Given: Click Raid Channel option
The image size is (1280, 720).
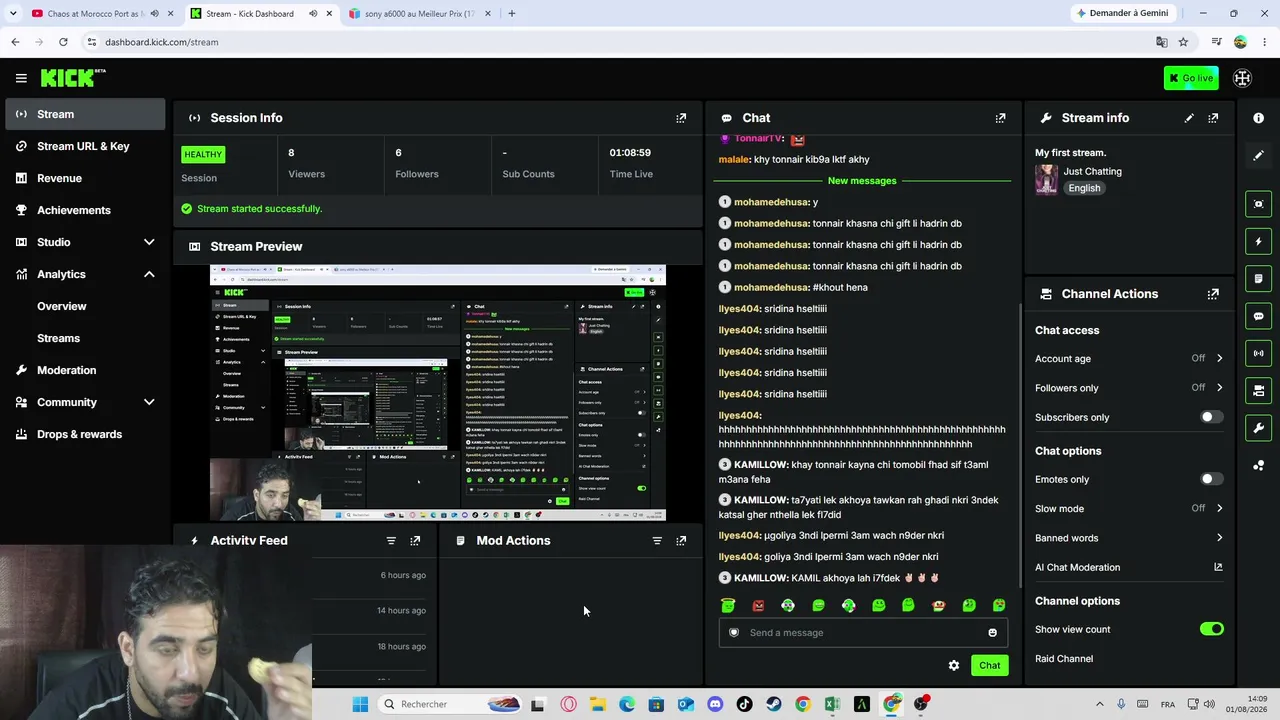Looking at the screenshot, I should [1064, 659].
